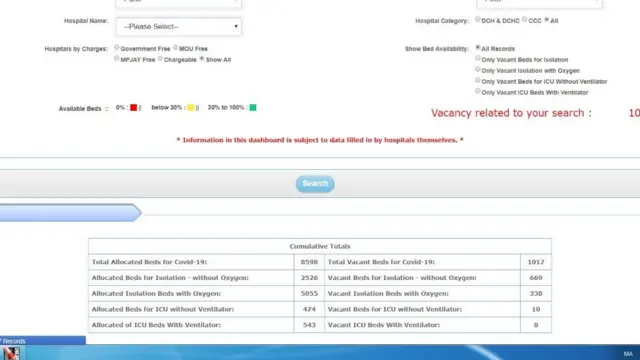
Task: Choose MOU Free charges option
Action: tap(176, 47)
